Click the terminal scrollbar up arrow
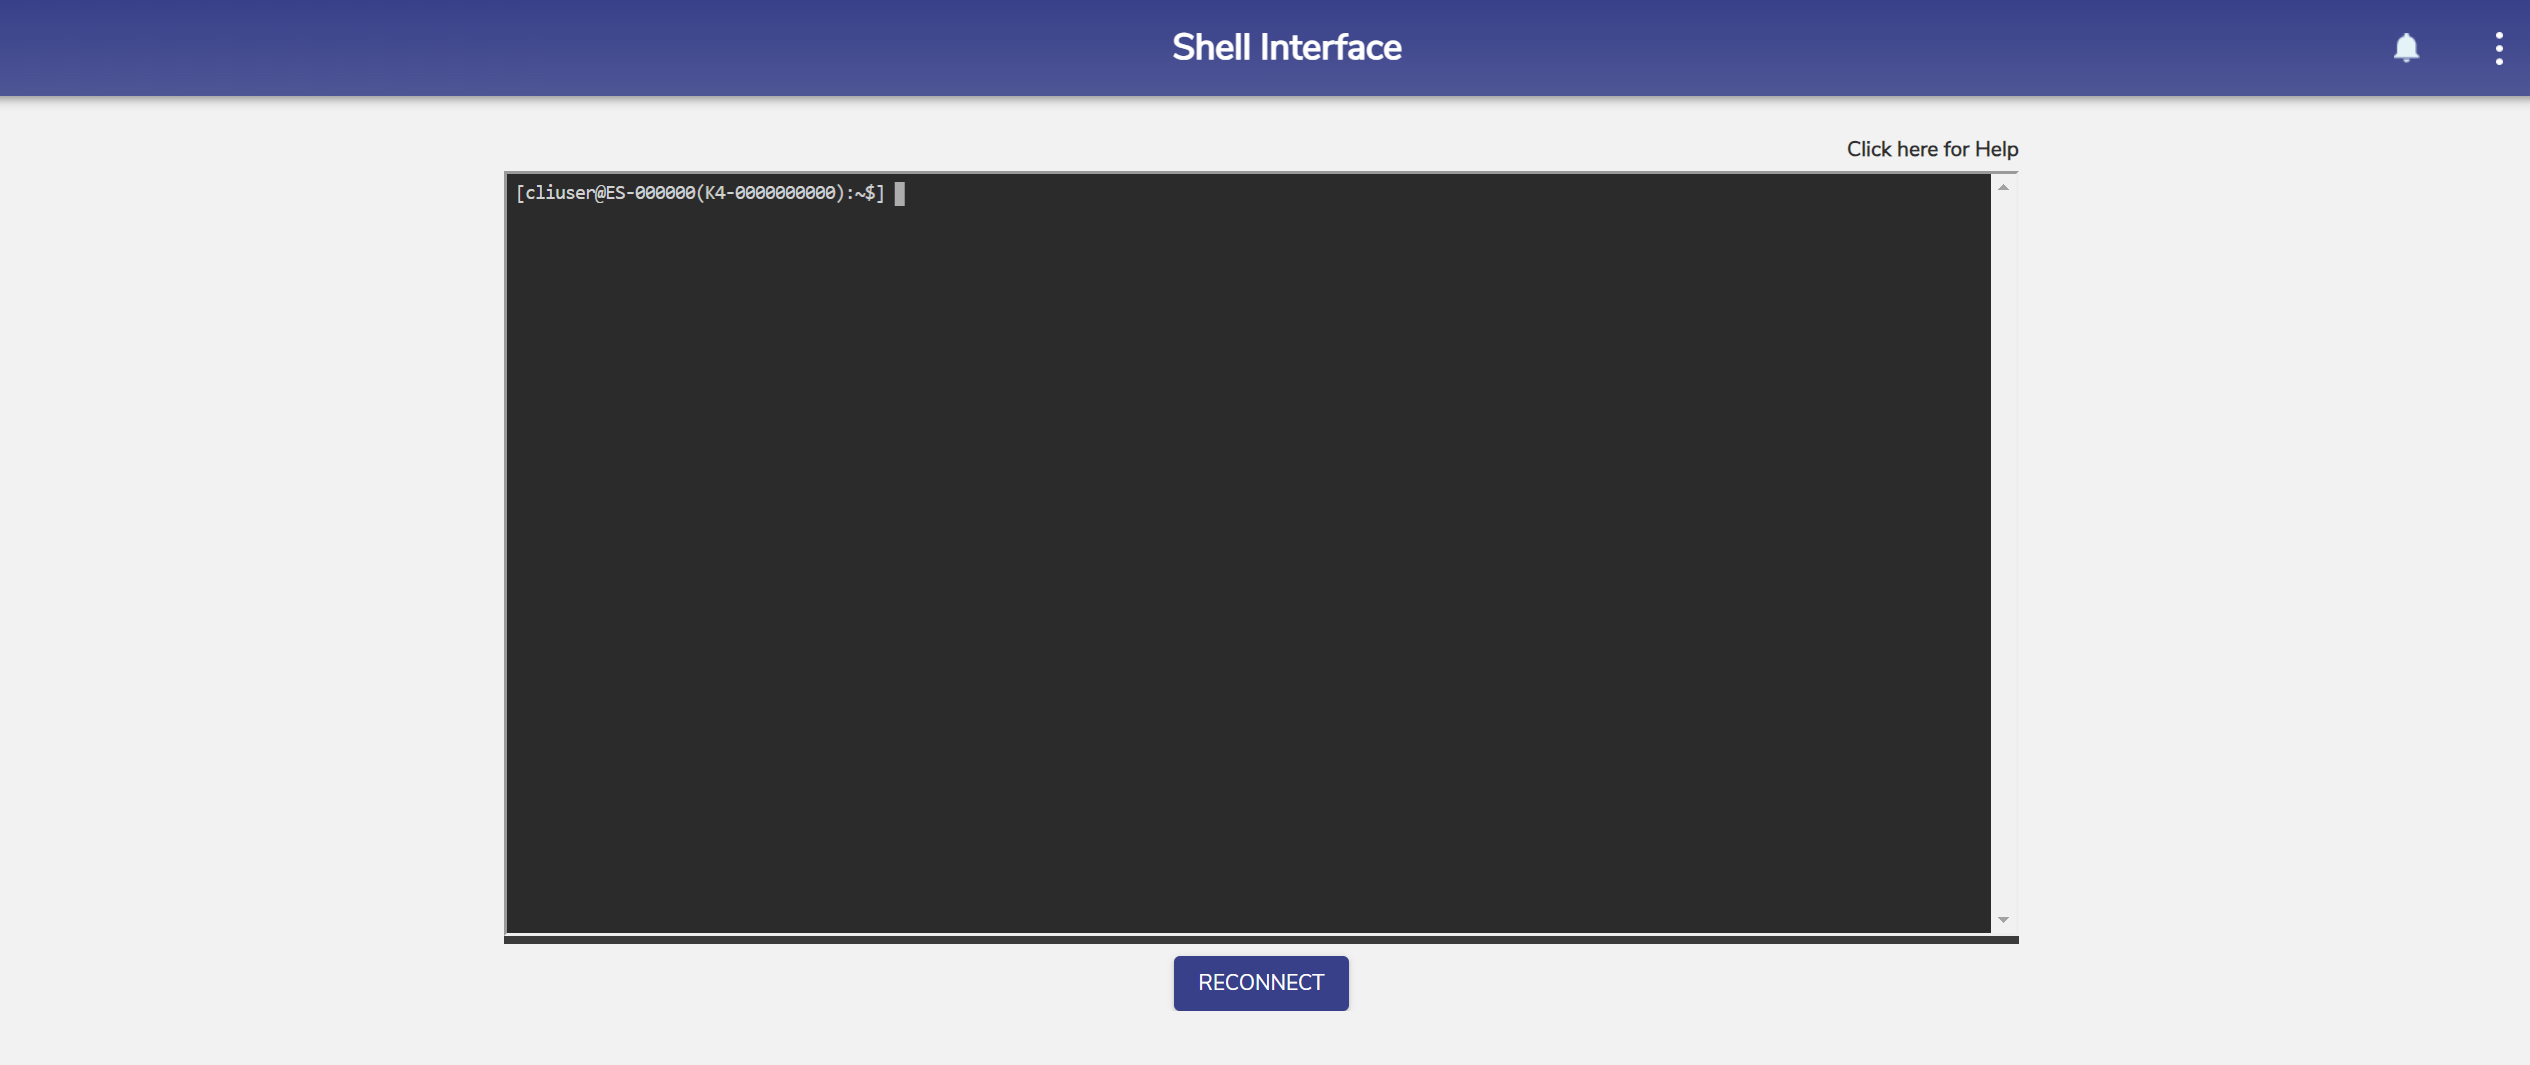The width and height of the screenshot is (2530, 1065). point(2003,187)
